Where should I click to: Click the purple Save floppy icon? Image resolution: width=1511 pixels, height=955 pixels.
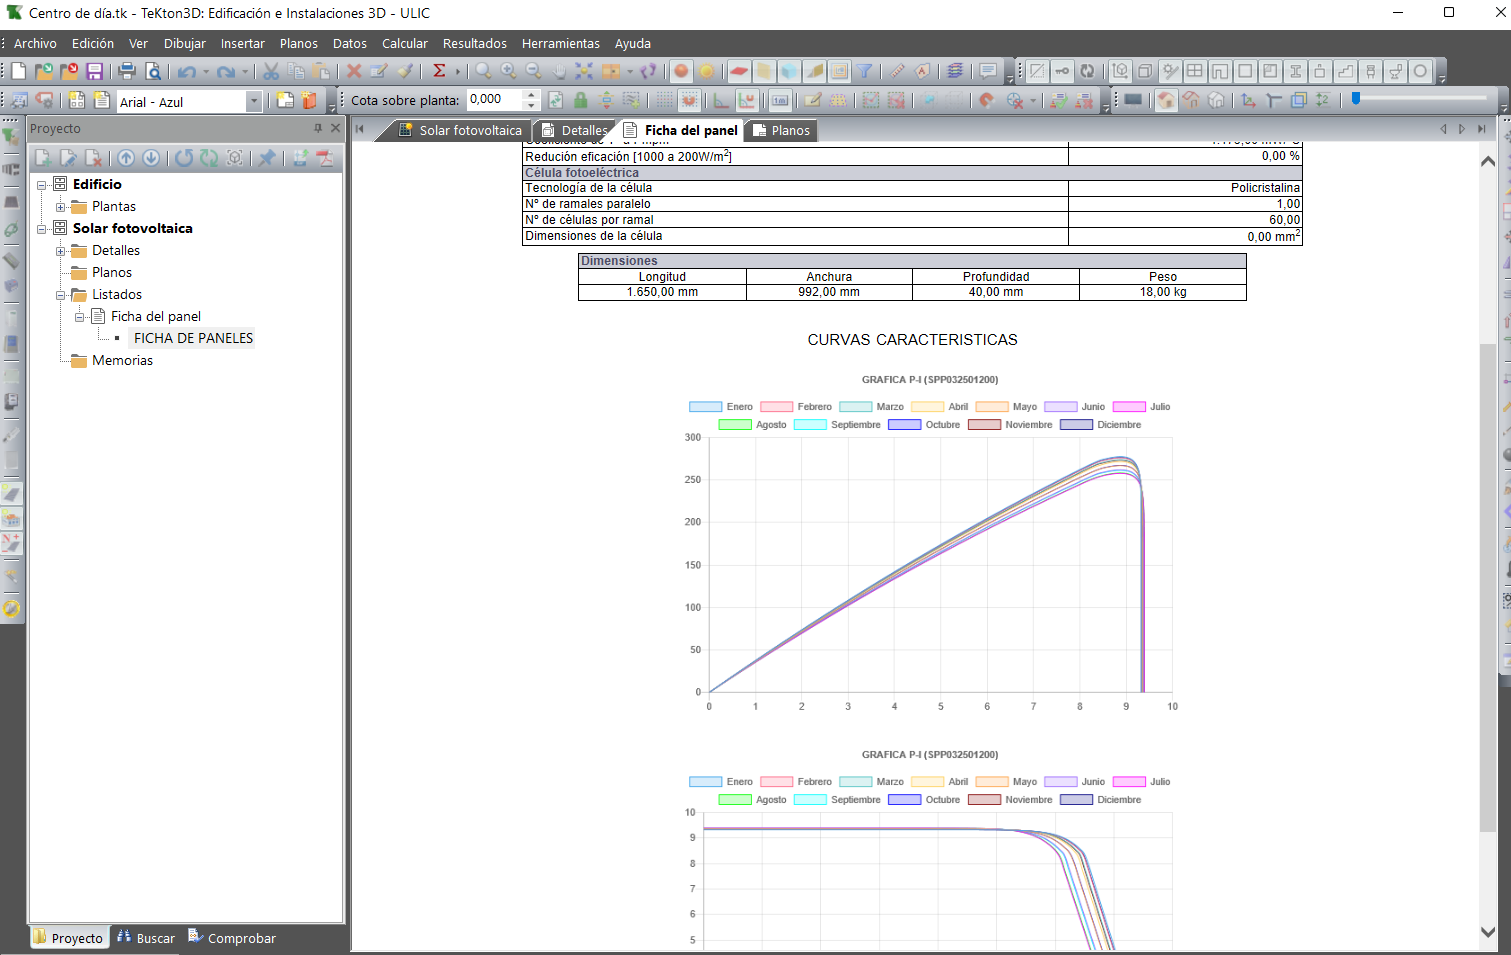point(95,71)
